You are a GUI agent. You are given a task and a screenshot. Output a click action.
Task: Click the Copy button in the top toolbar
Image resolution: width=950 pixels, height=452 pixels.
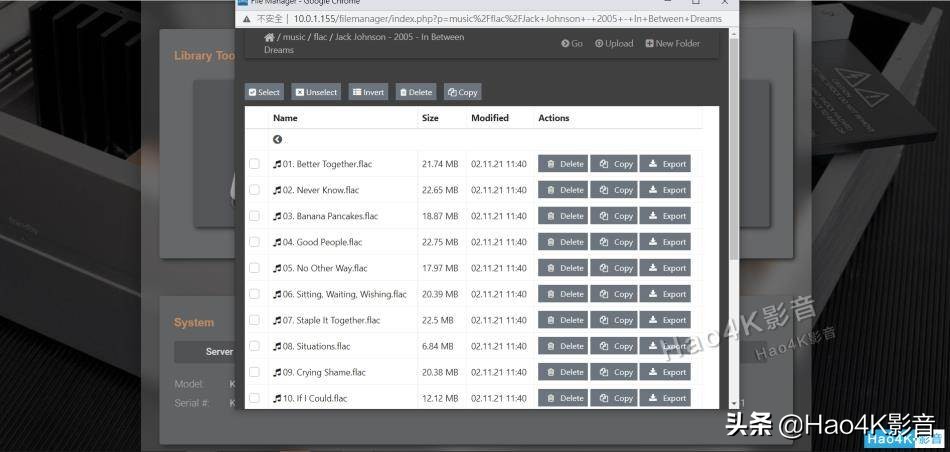(x=462, y=92)
